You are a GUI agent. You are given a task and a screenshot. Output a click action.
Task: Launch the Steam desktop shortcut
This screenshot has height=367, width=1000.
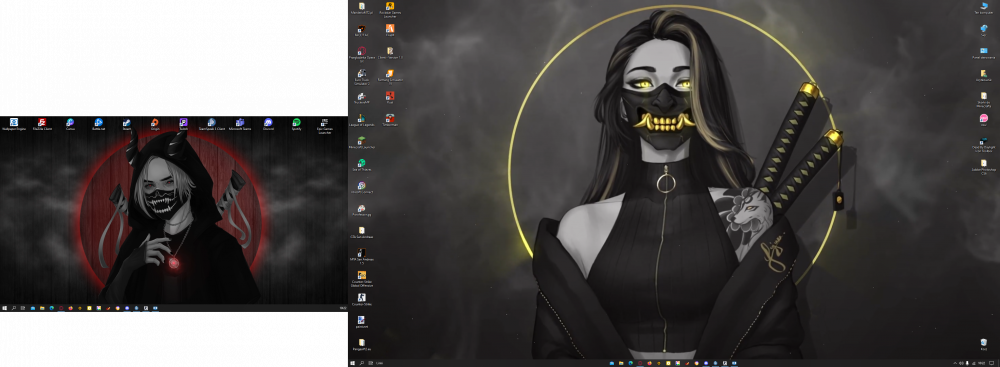click(127, 124)
